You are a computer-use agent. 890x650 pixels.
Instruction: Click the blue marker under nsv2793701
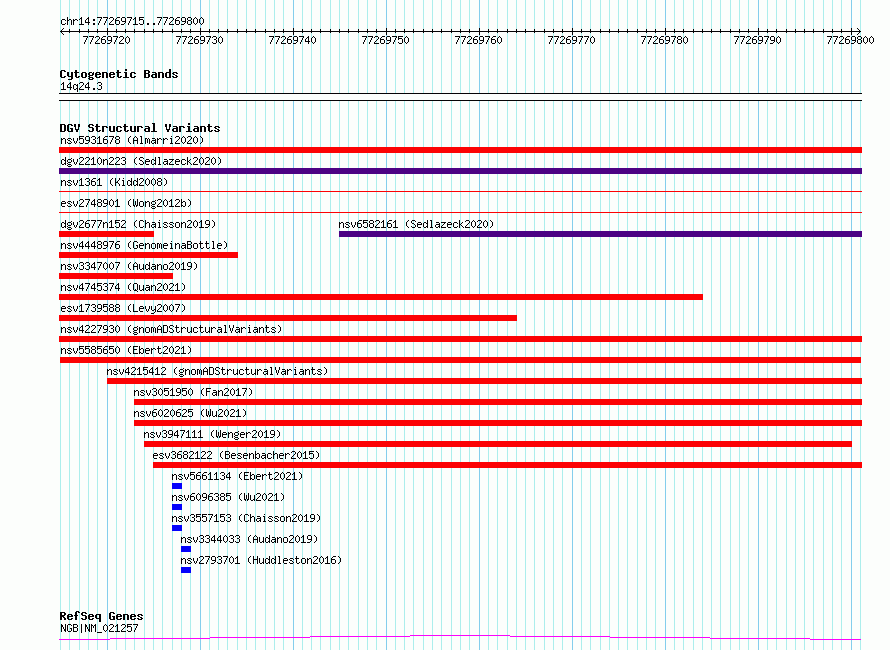[x=186, y=570]
